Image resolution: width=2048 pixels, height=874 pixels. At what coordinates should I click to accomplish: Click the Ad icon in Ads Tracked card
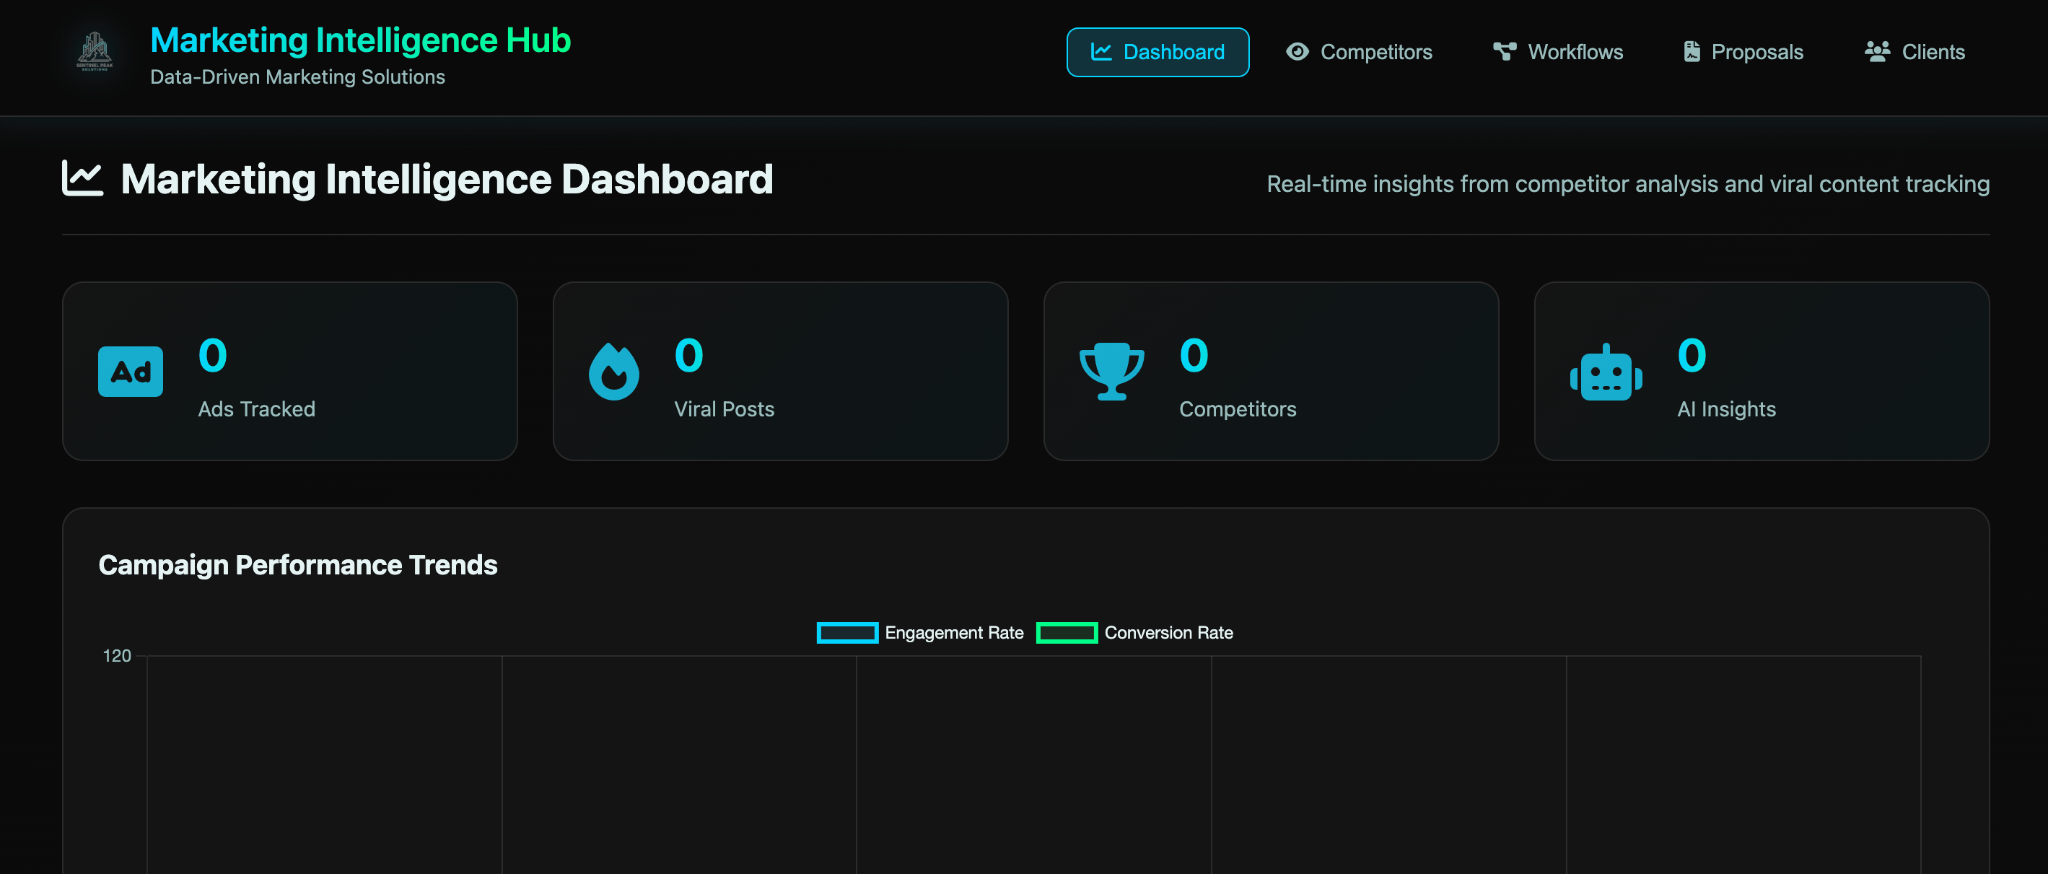click(x=130, y=372)
